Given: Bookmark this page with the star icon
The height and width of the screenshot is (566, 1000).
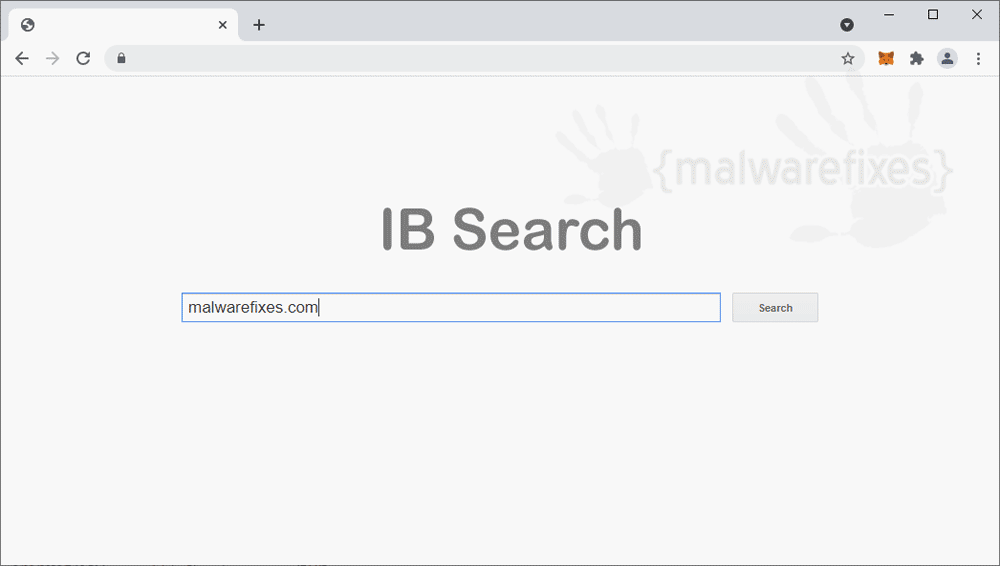Looking at the screenshot, I should click(848, 59).
